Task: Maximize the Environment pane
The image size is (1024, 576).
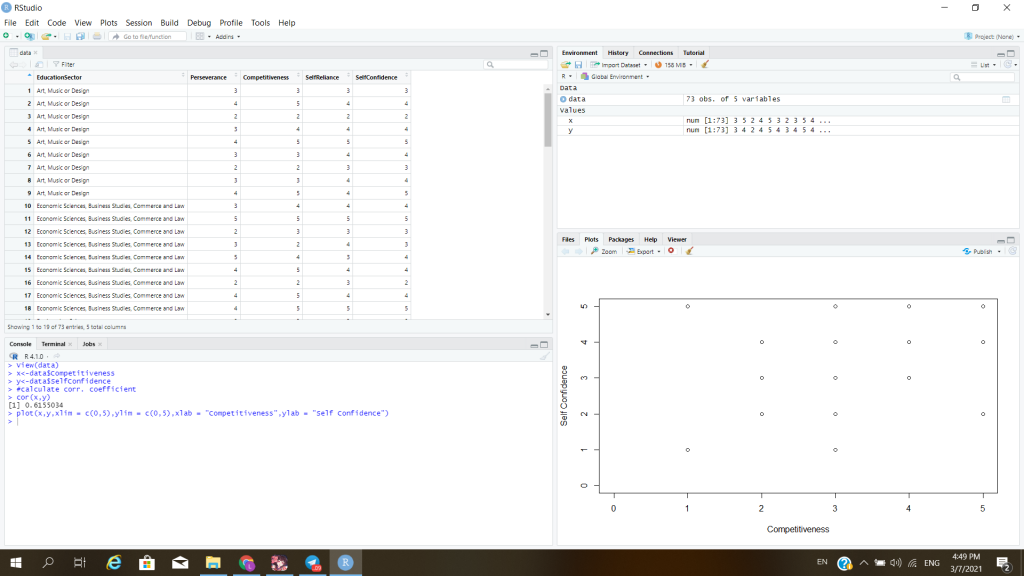Action: coord(1009,53)
